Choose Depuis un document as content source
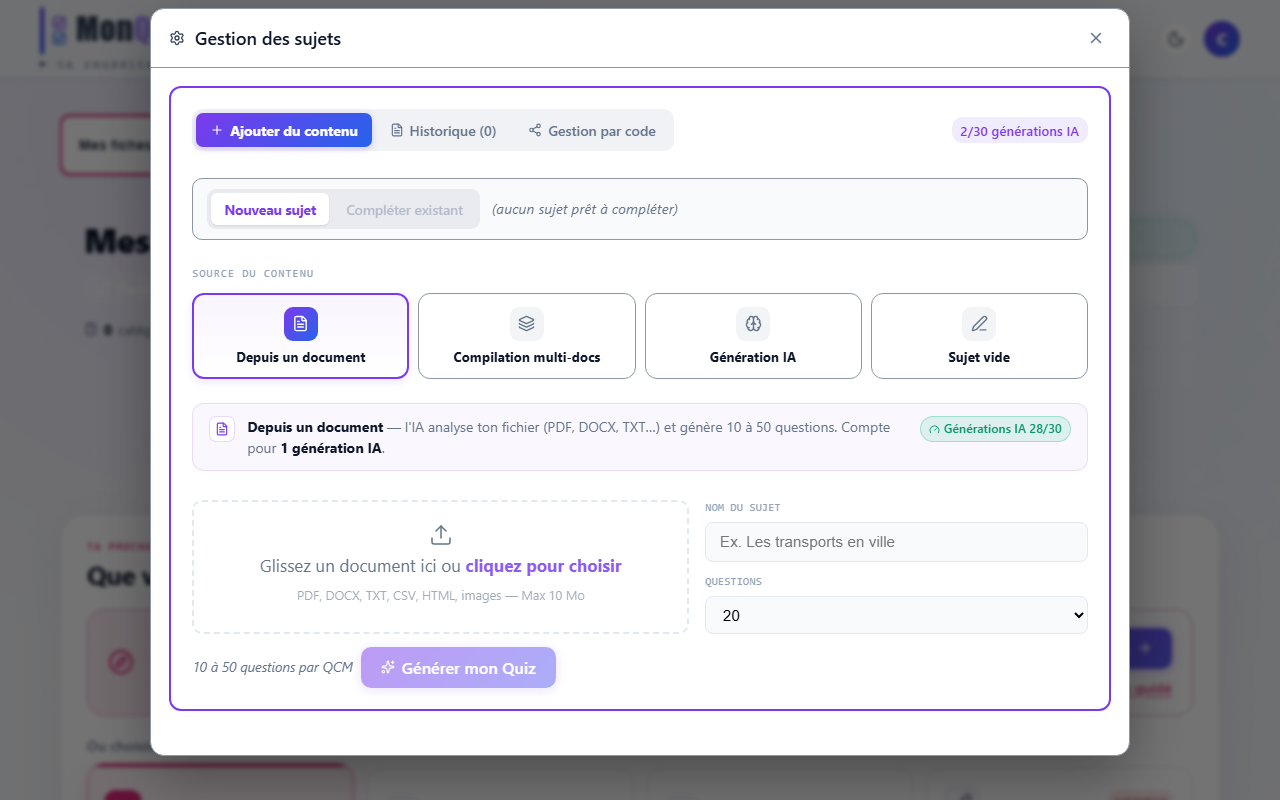The width and height of the screenshot is (1280, 800). coord(300,336)
